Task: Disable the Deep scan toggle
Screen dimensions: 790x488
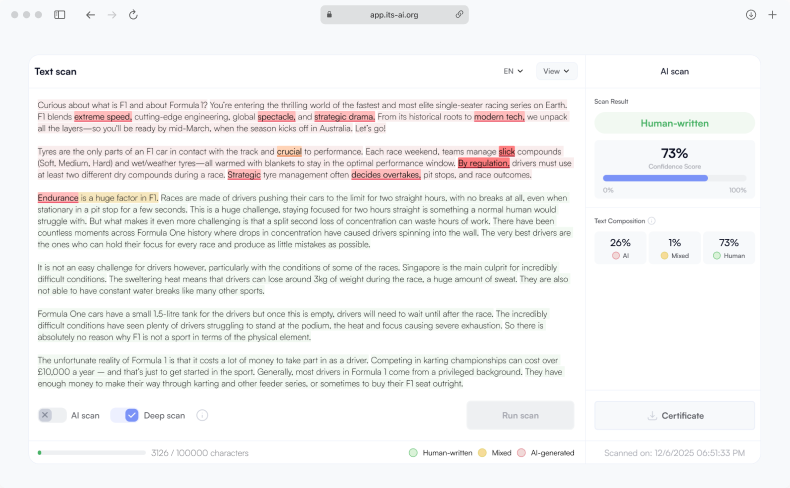Action: click(x=124, y=415)
